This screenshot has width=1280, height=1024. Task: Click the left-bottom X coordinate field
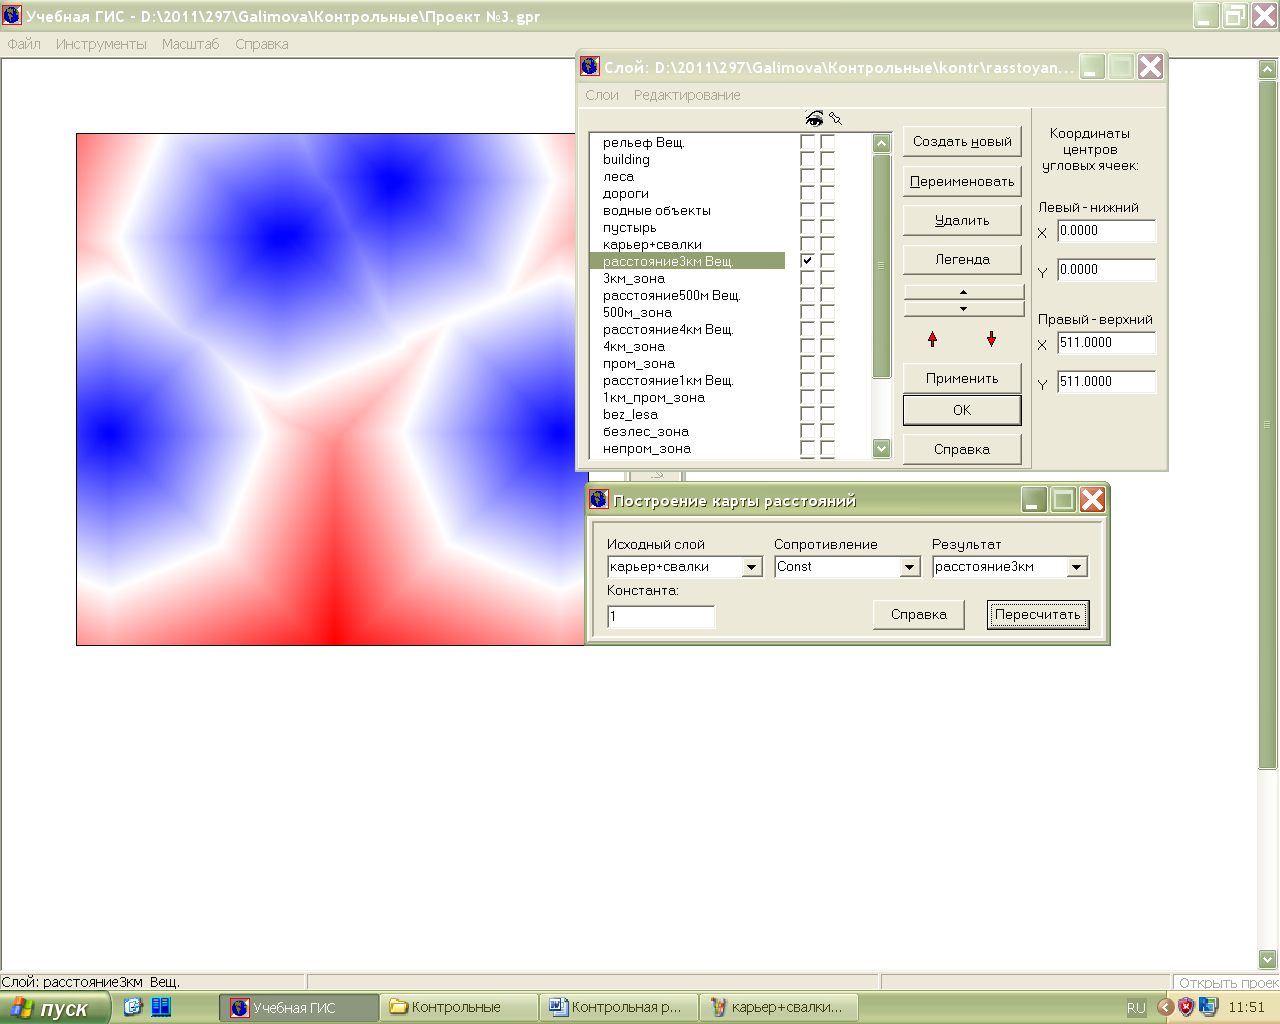(1106, 231)
